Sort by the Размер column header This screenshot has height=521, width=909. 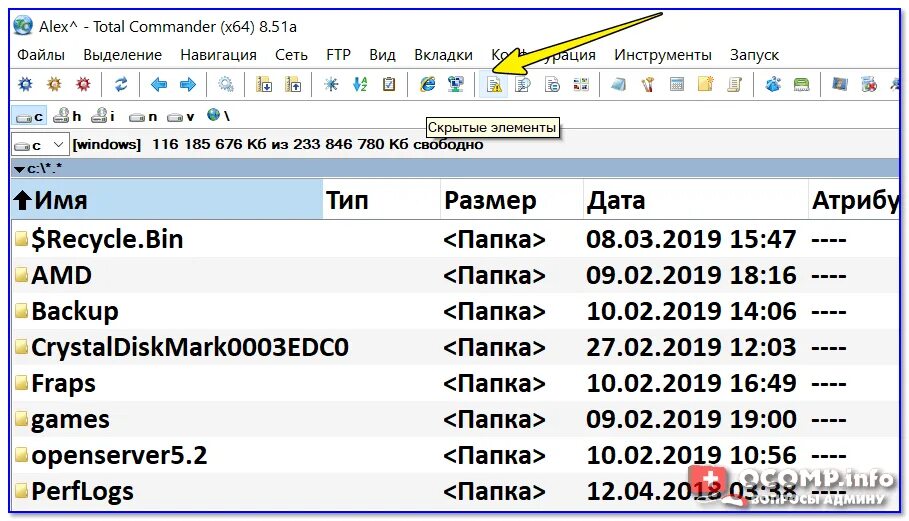[x=511, y=200]
